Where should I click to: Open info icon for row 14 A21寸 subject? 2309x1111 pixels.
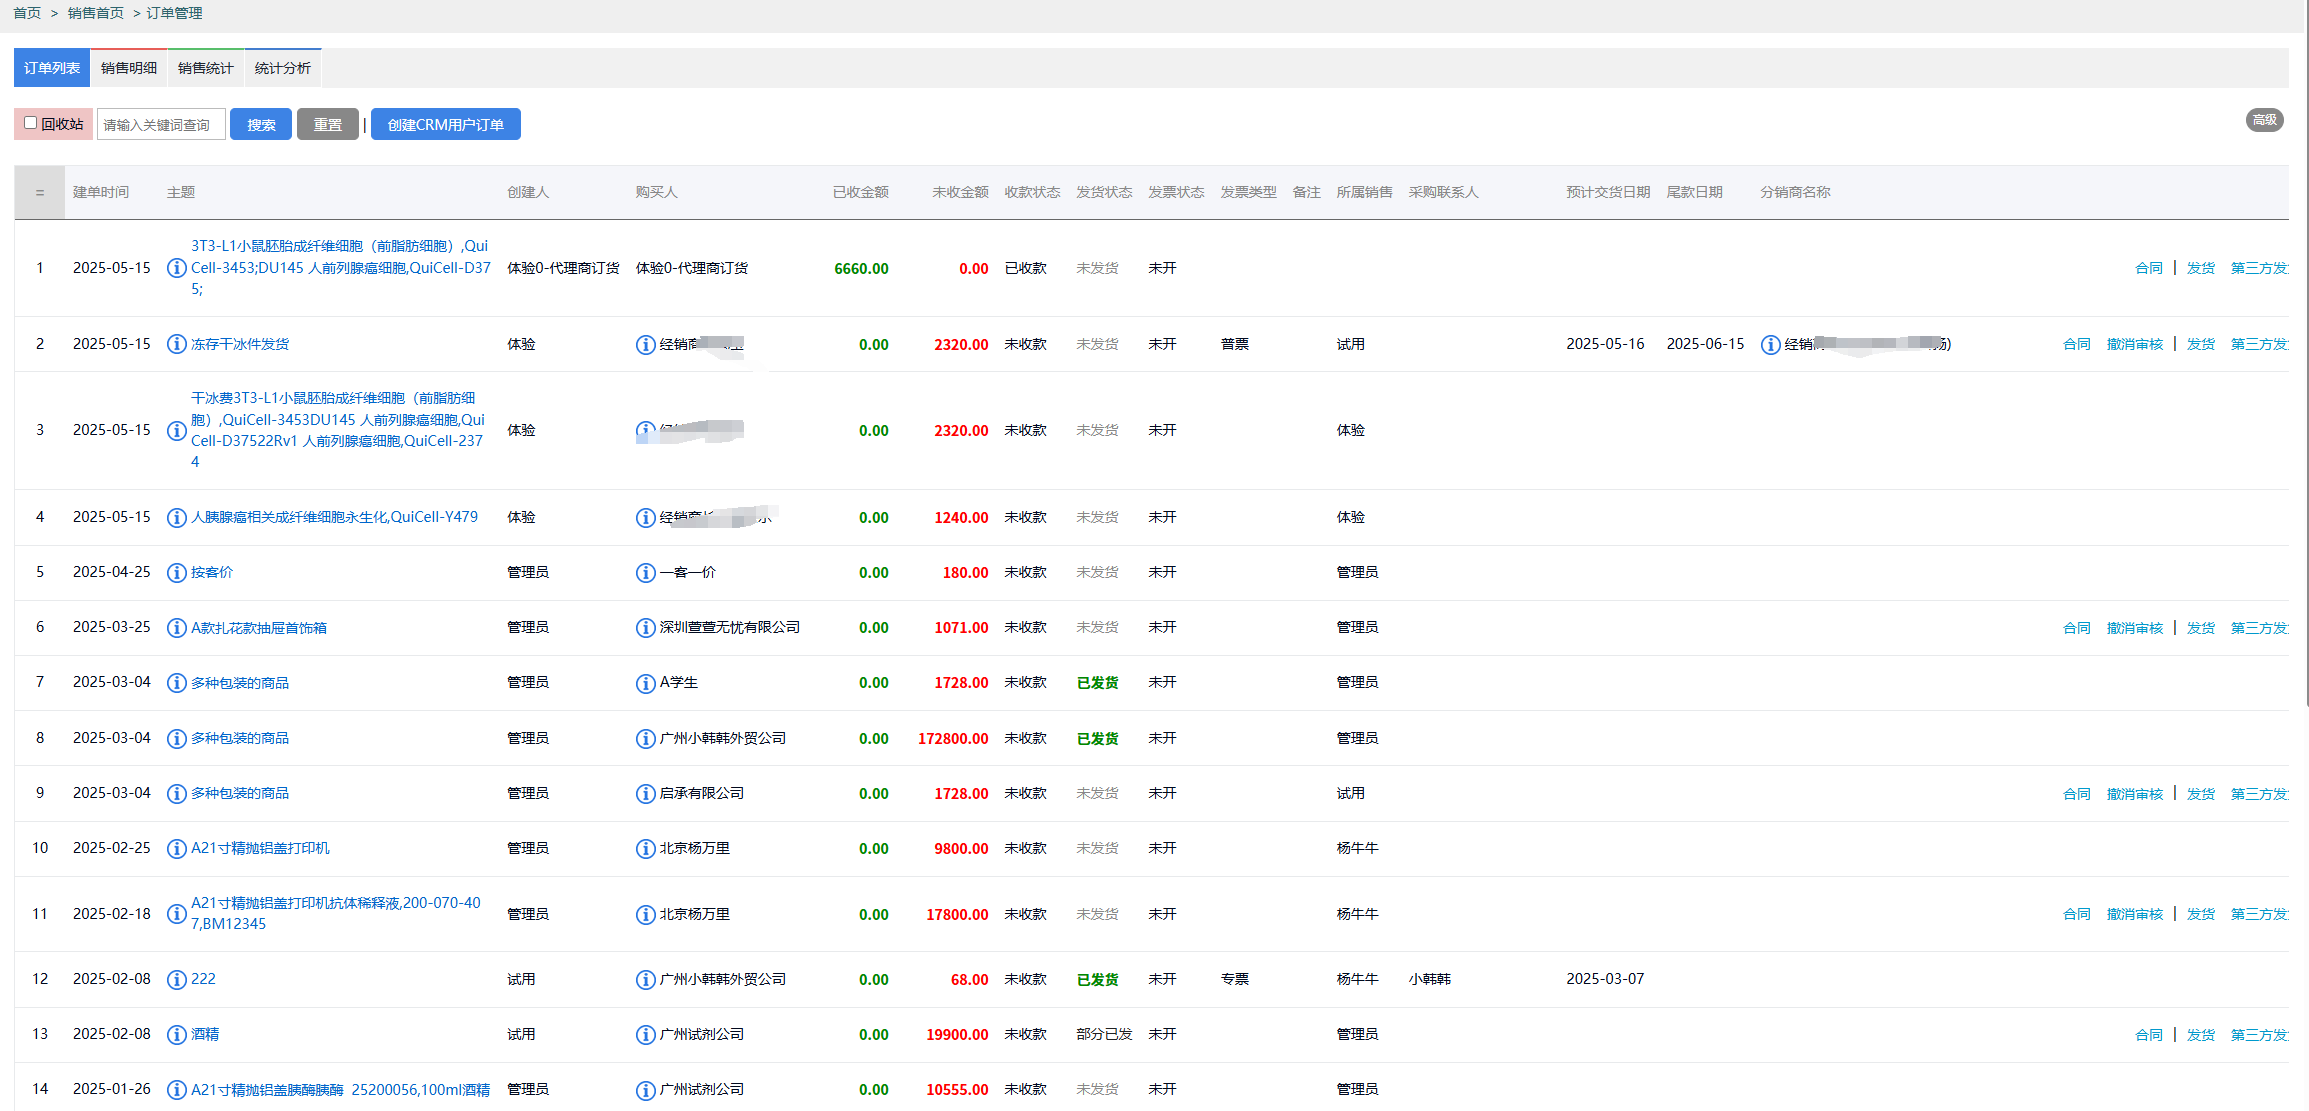coord(177,1089)
